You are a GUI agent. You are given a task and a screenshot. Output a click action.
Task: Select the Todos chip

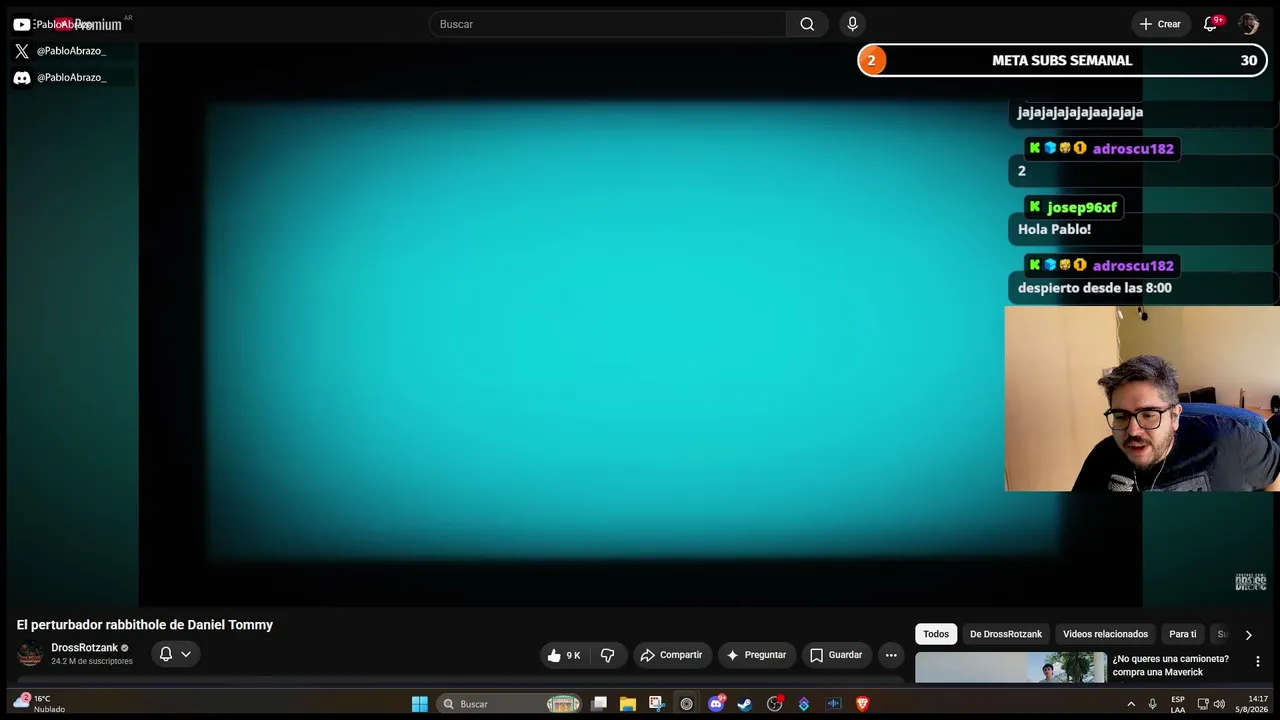[936, 634]
